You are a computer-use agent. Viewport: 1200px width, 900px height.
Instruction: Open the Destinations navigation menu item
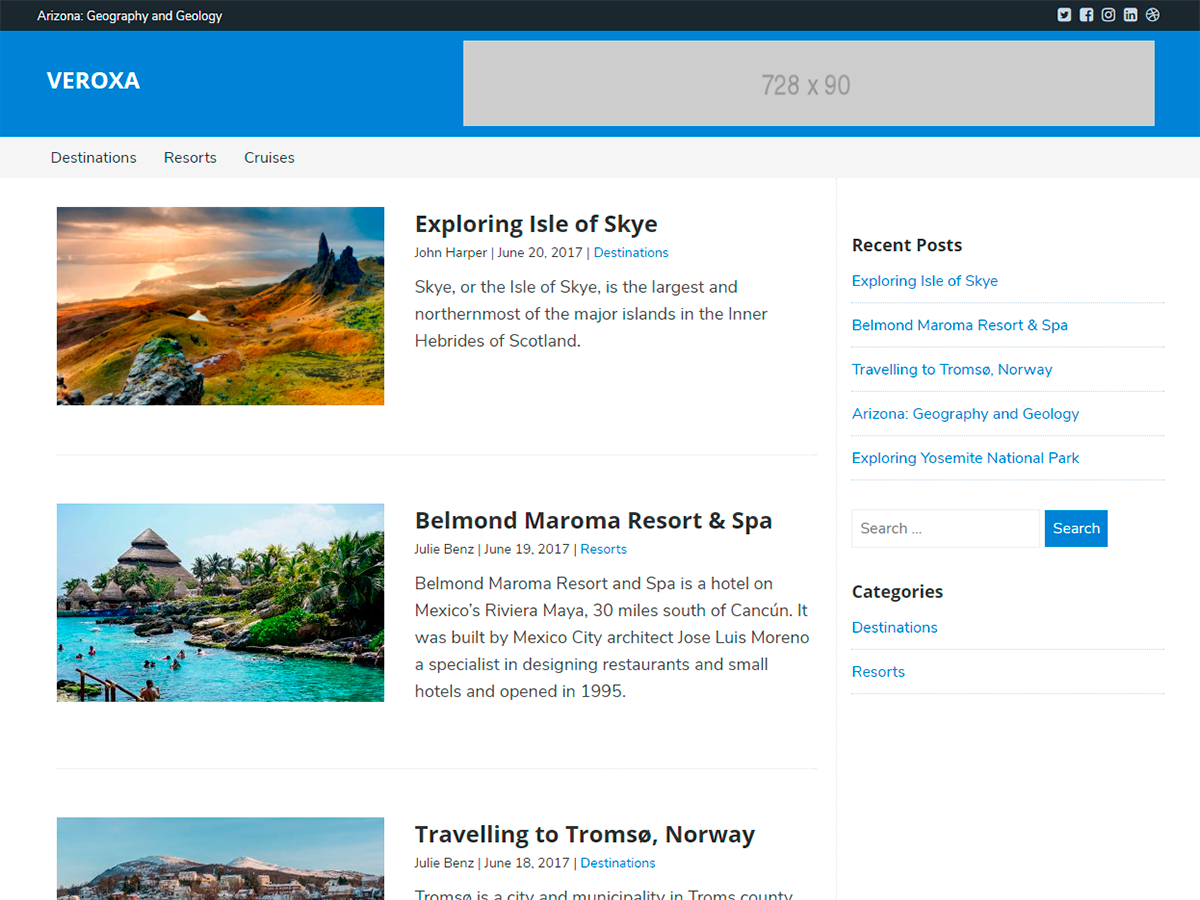click(x=93, y=157)
